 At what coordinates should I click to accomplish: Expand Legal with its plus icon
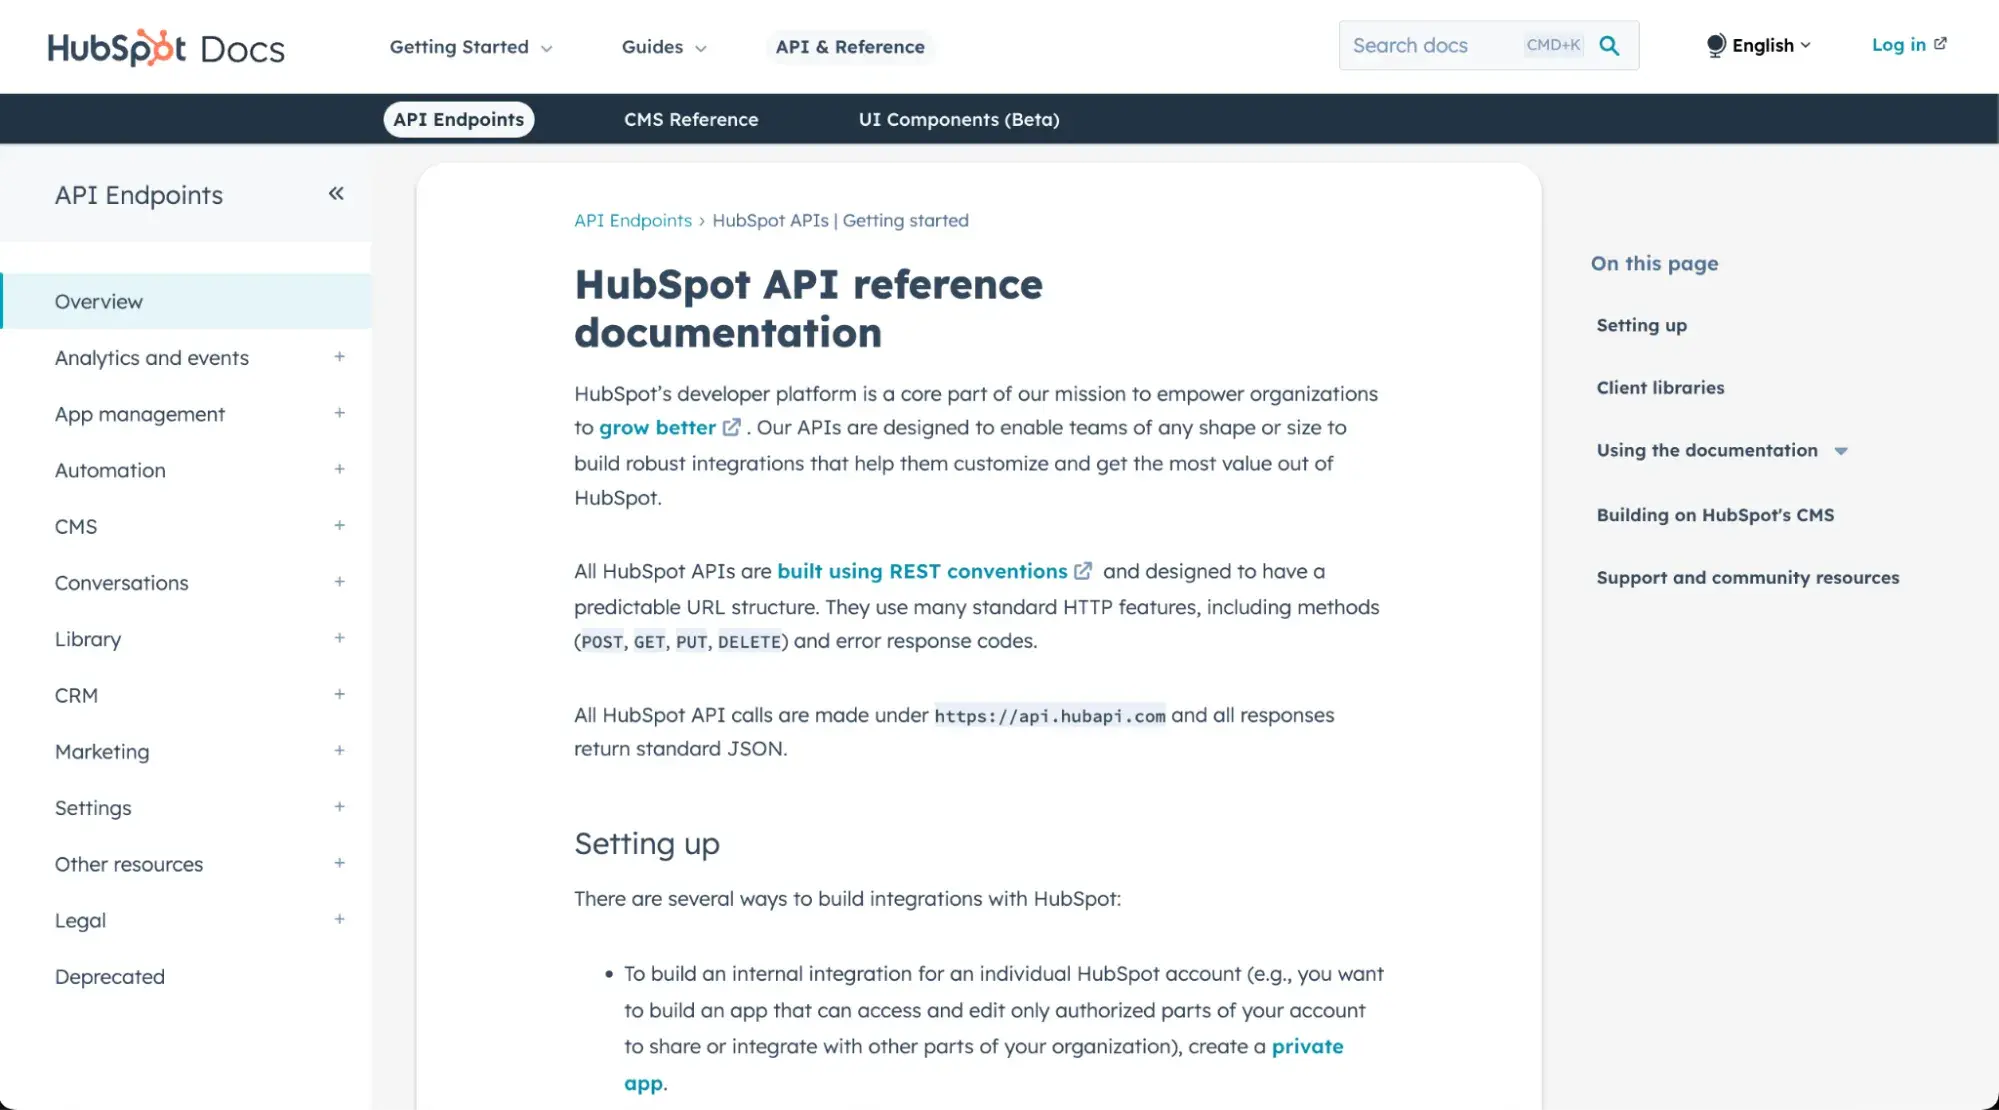click(340, 919)
